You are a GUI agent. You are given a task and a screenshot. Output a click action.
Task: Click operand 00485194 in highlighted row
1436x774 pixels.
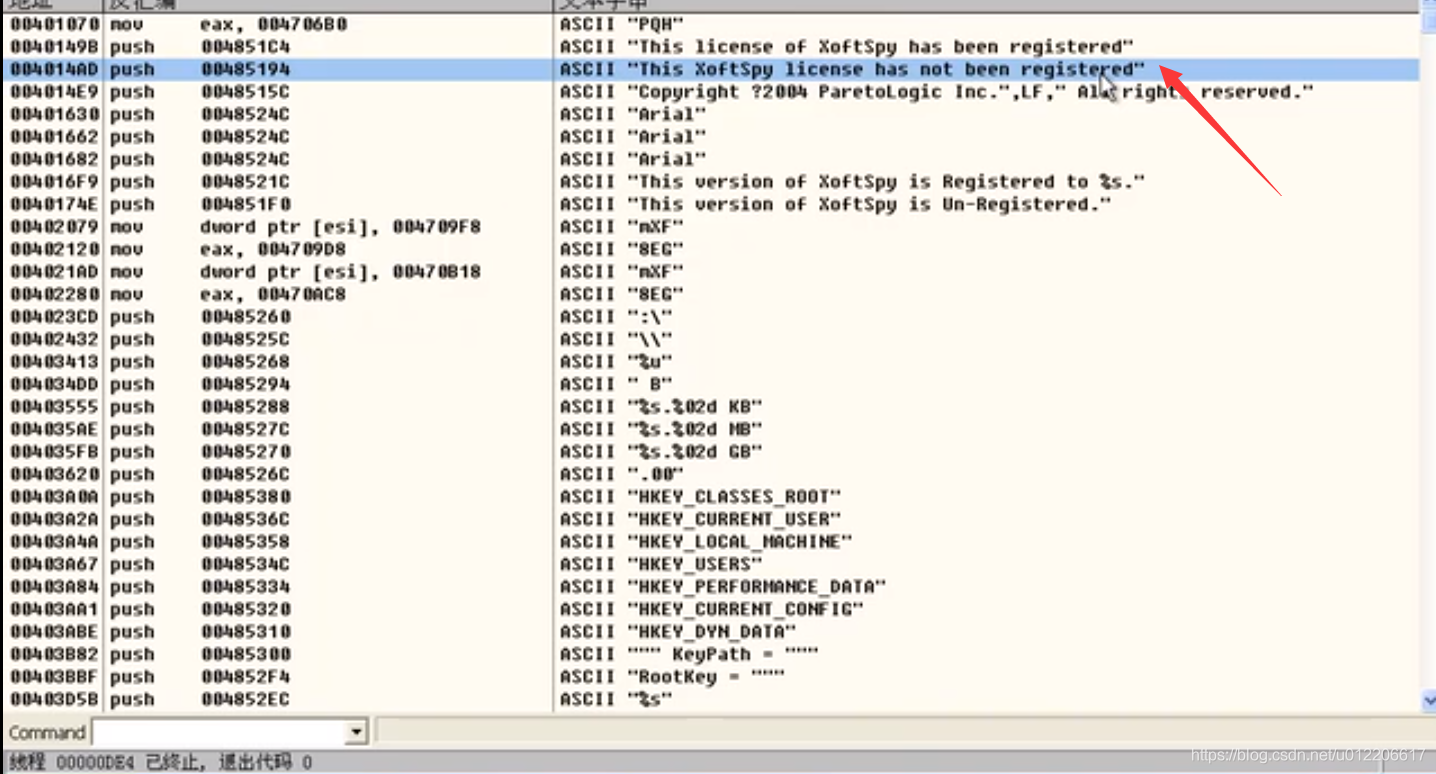pyautogui.click(x=245, y=69)
